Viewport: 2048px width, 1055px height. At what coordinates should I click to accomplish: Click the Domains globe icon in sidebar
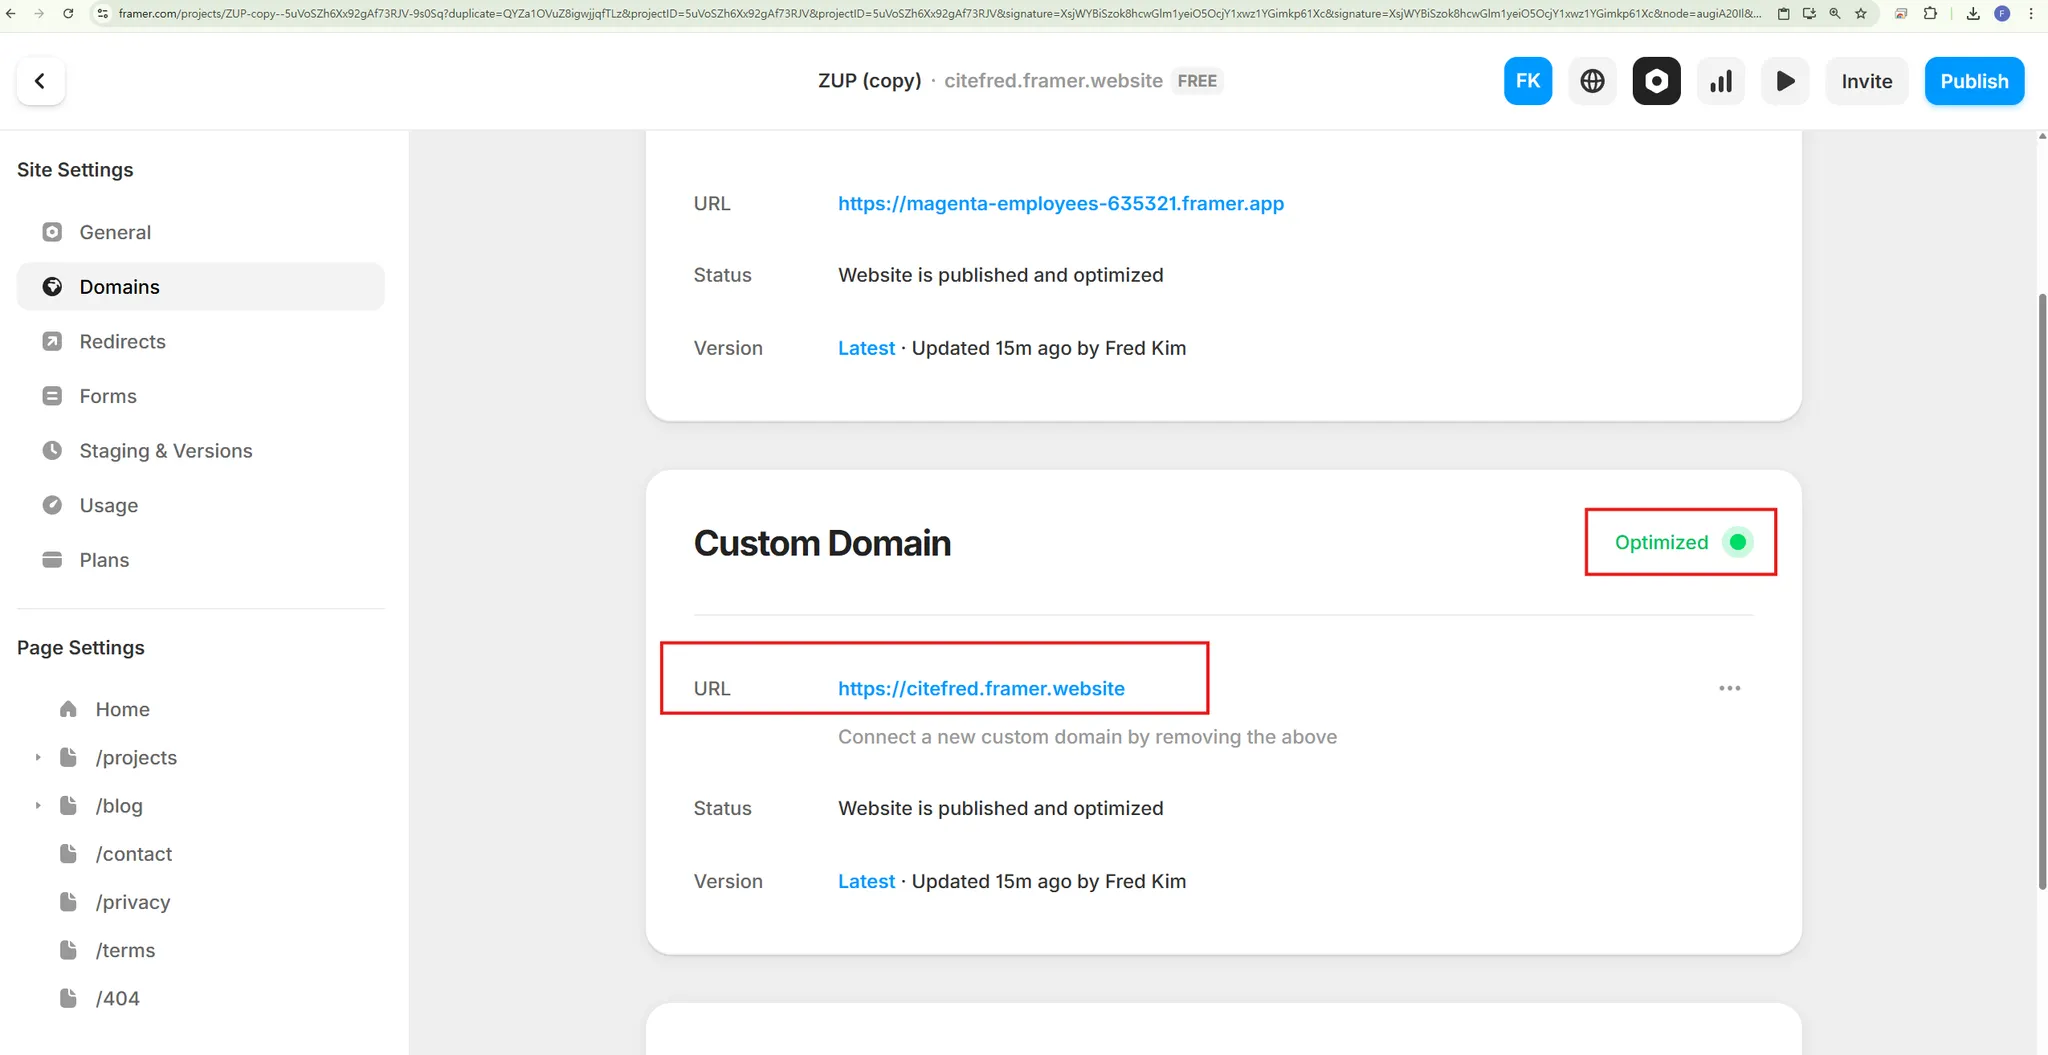(x=52, y=287)
